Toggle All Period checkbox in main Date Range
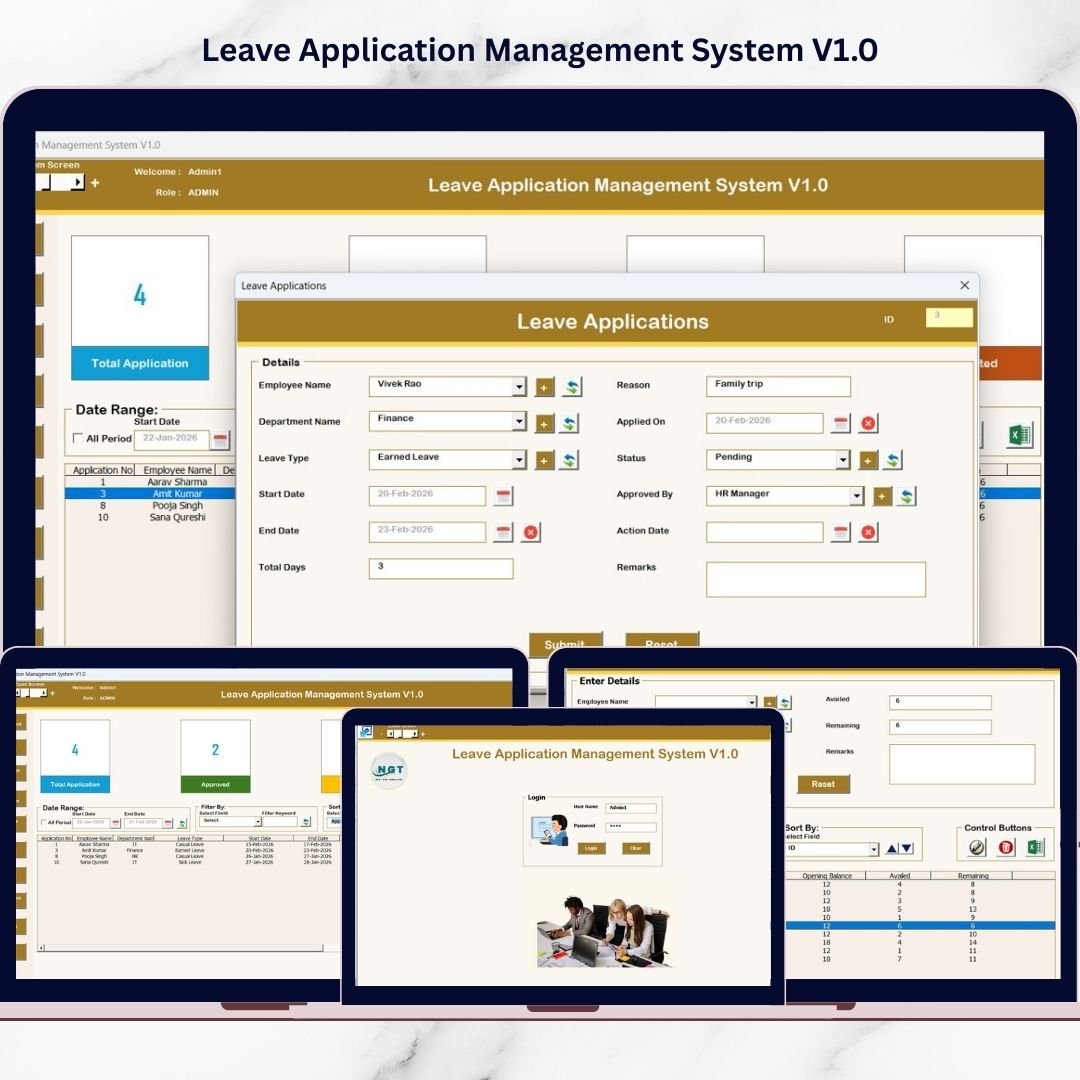The image size is (1080, 1080). (79, 439)
